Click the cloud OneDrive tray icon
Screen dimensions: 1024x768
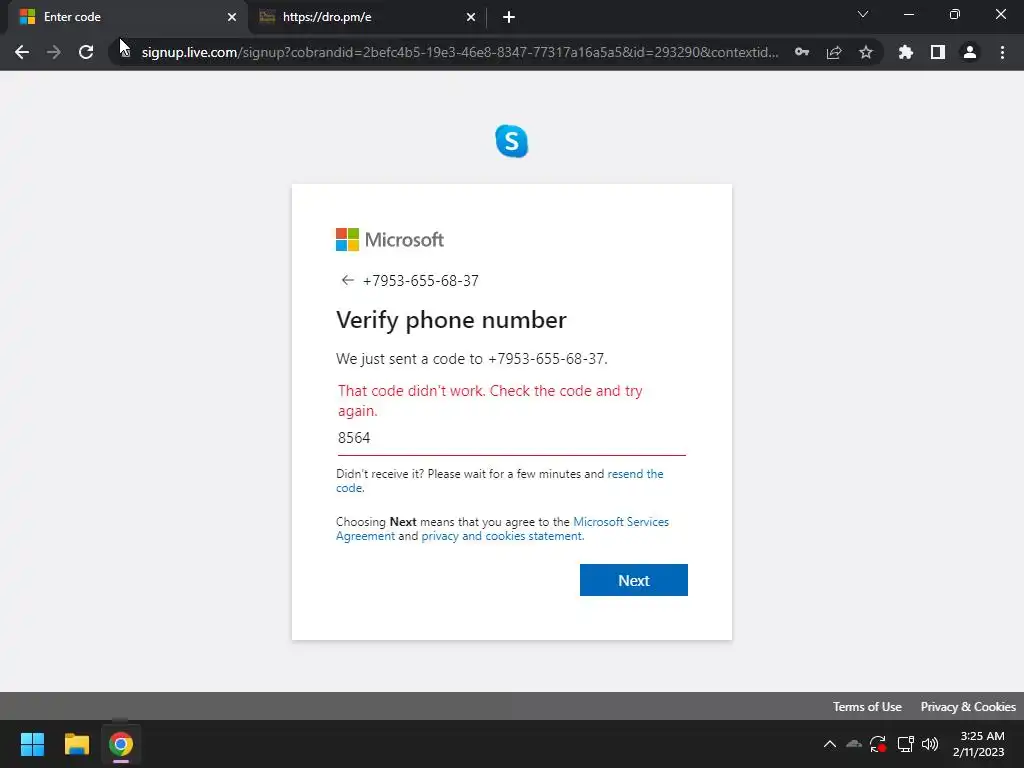(854, 744)
